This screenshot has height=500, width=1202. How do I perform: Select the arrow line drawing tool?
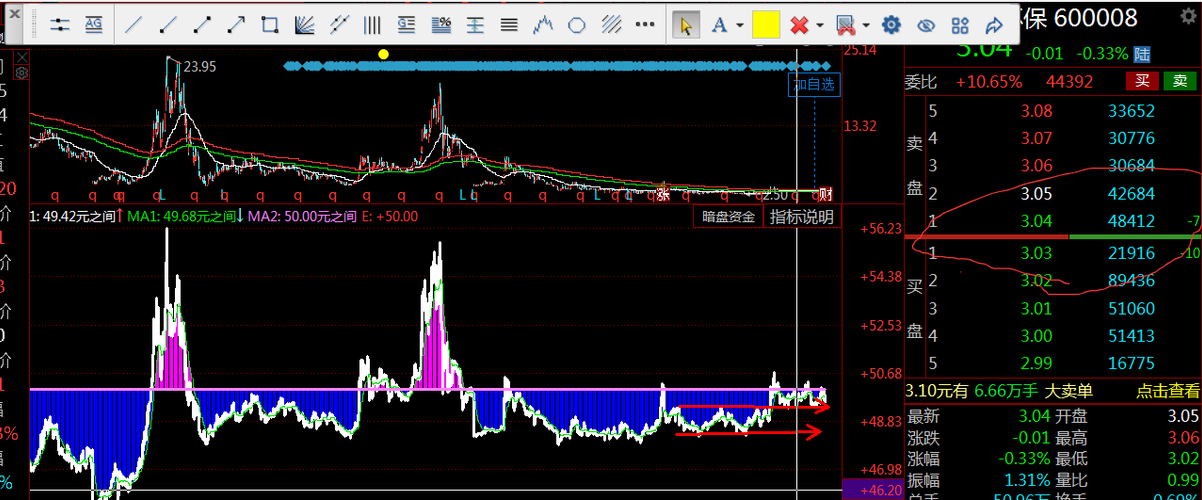pos(236,24)
